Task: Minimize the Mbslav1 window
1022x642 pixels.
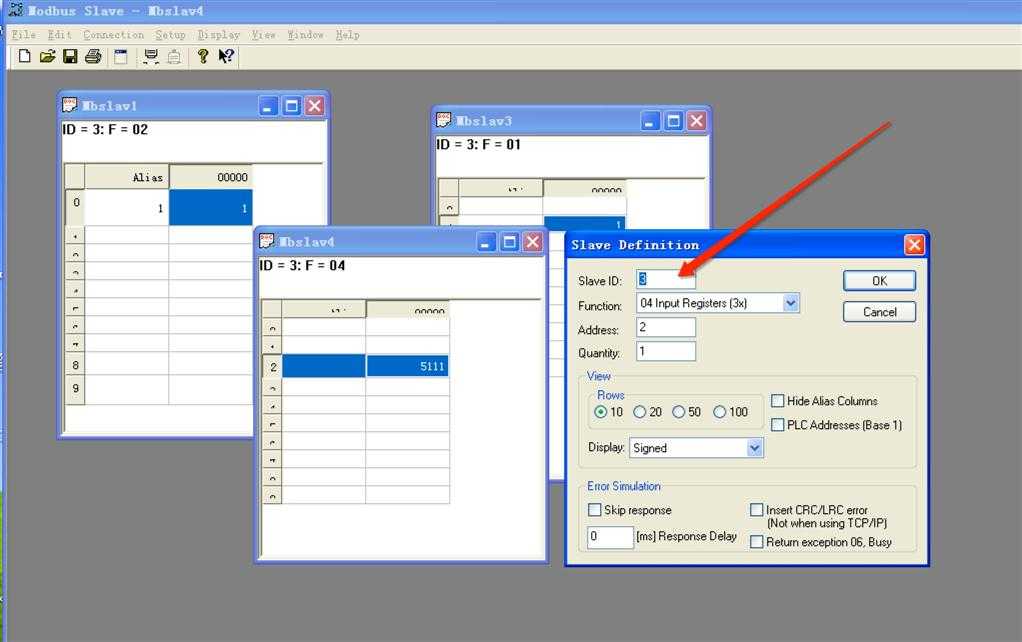Action: tap(269, 106)
